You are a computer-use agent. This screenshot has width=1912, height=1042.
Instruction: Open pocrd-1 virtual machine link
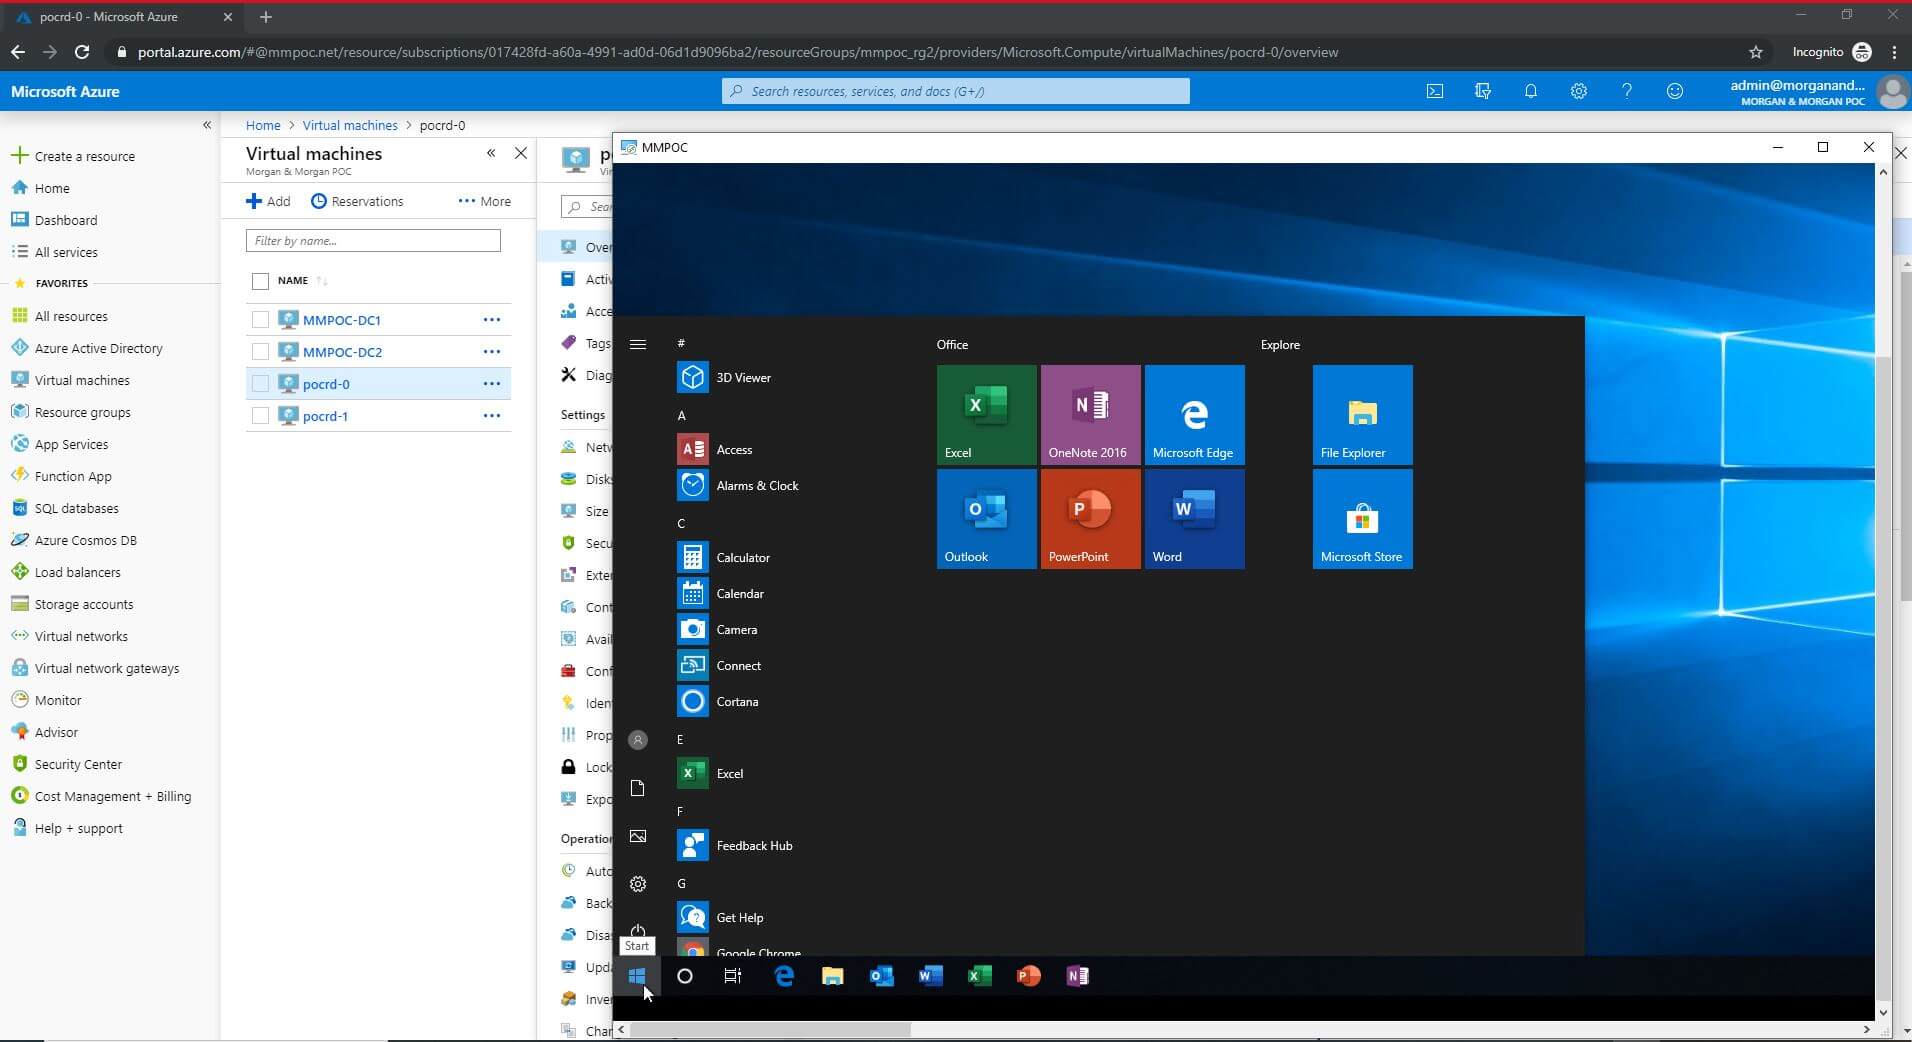pyautogui.click(x=325, y=416)
